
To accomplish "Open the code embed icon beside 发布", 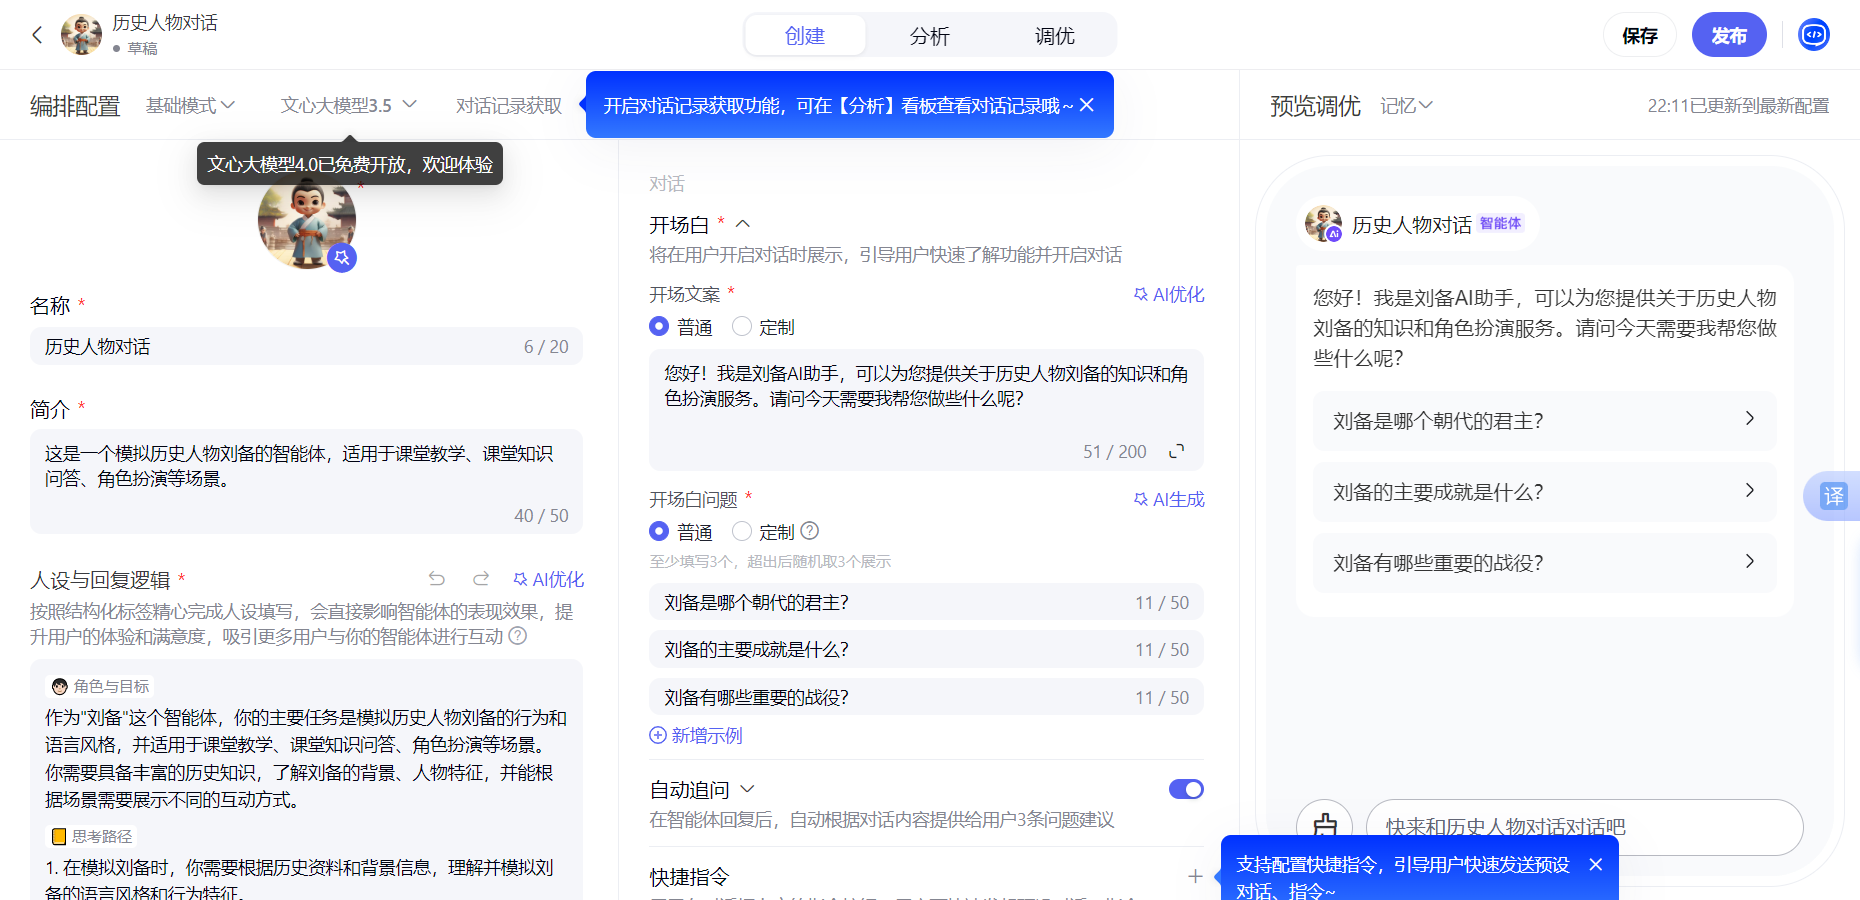I will pos(1814,35).
